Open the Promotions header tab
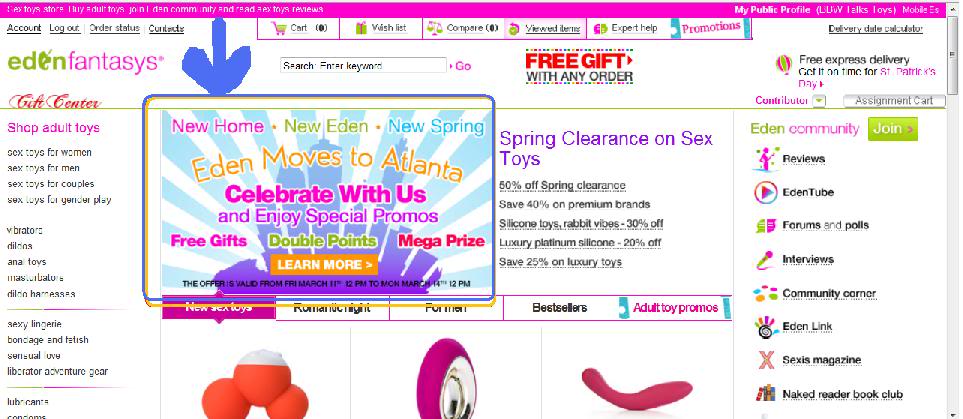The height and width of the screenshot is (419, 963). pyautogui.click(x=711, y=28)
